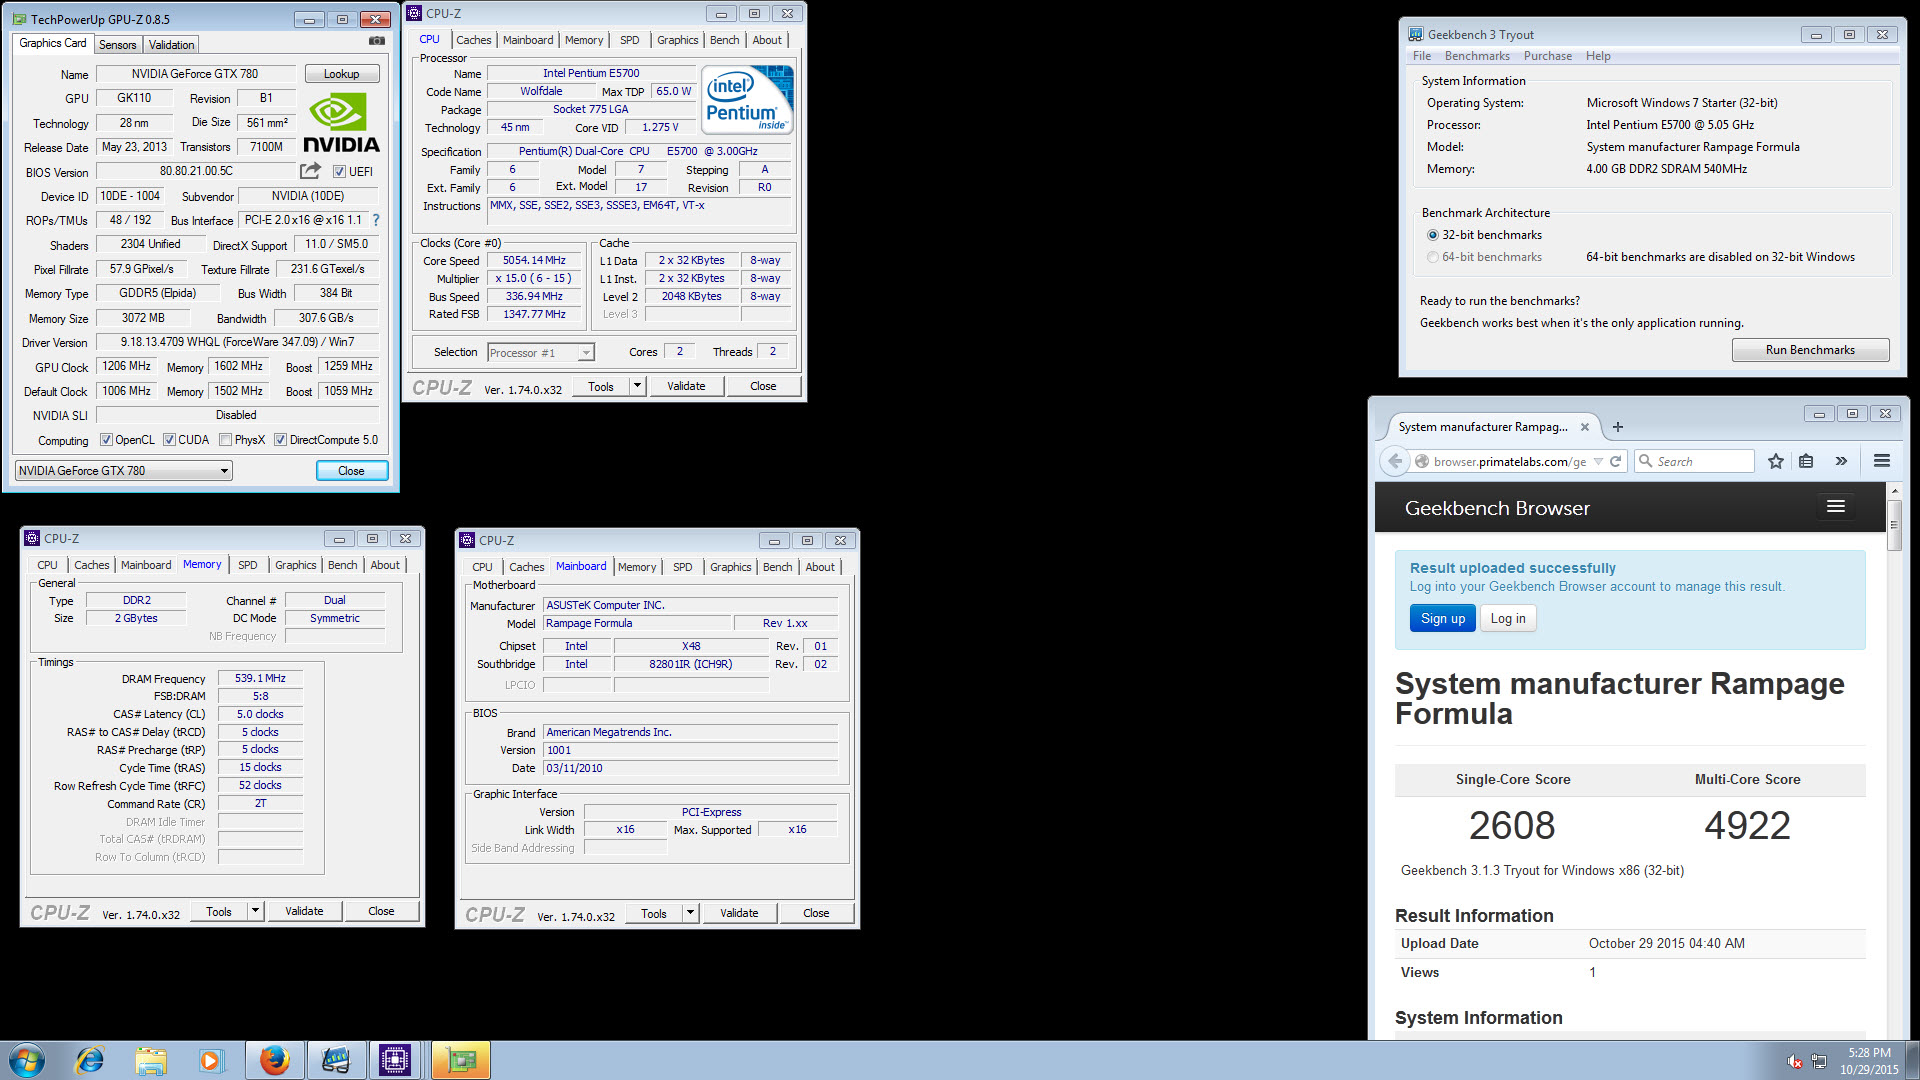
Task: Open Windows Media Player from taskbar
Action: tap(211, 1060)
